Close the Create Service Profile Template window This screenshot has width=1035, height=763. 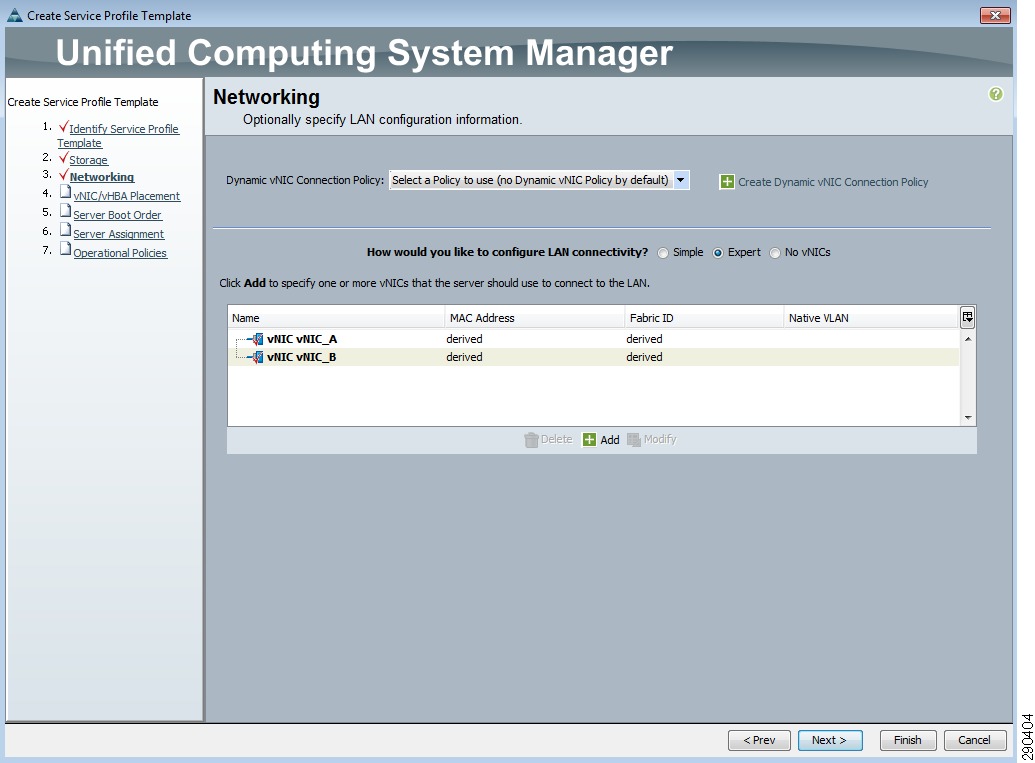(x=995, y=15)
